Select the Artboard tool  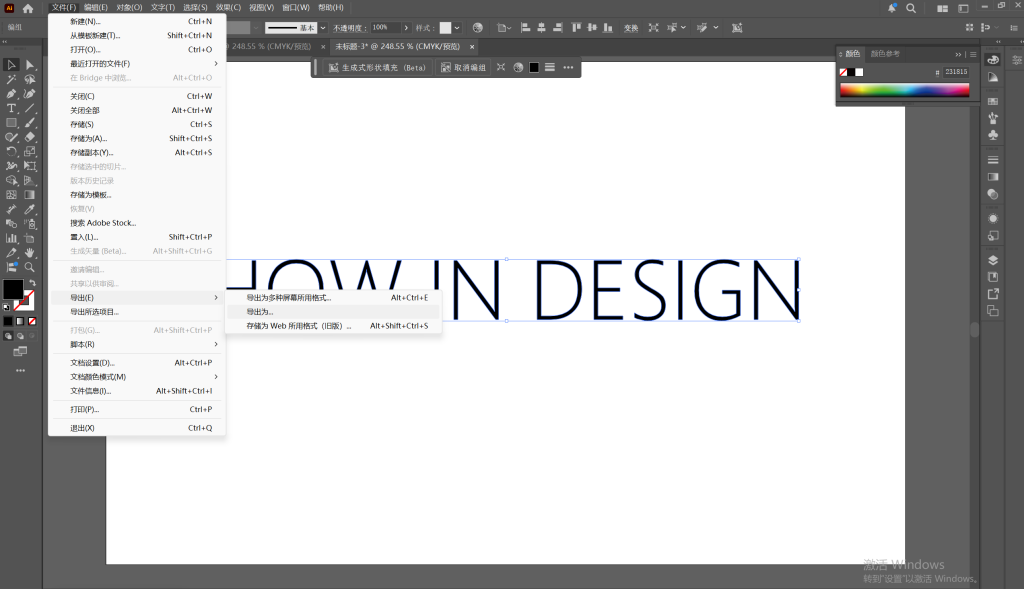(29, 238)
